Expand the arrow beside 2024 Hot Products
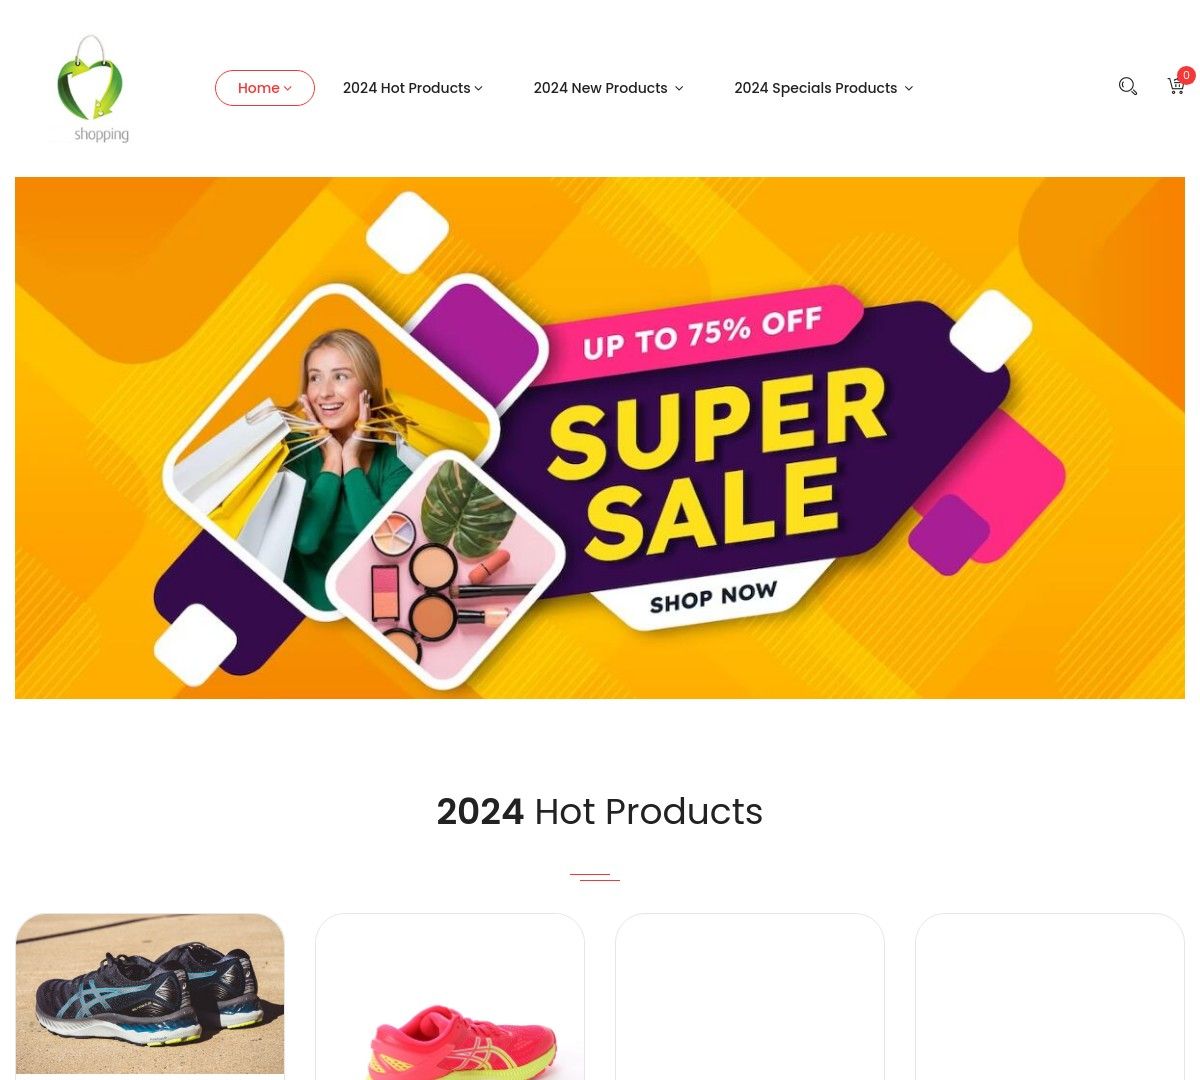The width and height of the screenshot is (1200, 1080). click(x=478, y=88)
